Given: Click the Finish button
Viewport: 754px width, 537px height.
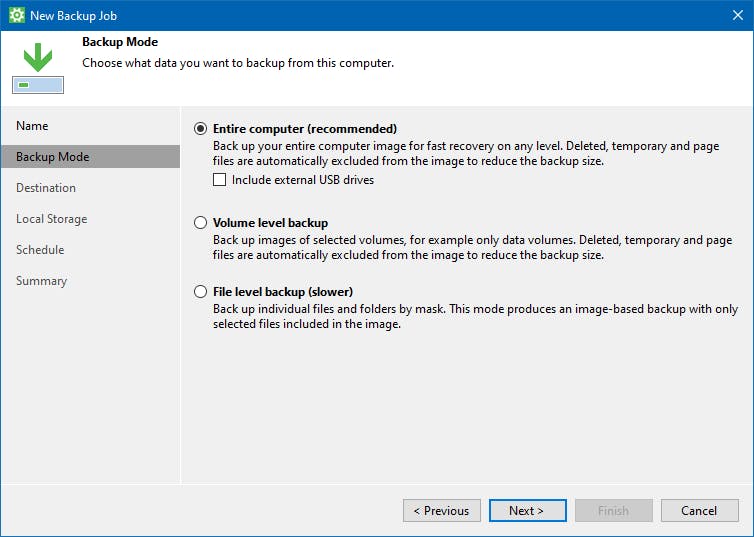Looking at the screenshot, I should (x=613, y=511).
